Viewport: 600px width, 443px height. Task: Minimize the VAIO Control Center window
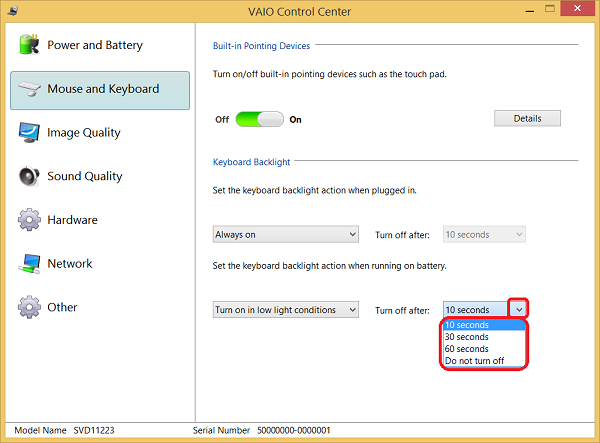(x=530, y=10)
